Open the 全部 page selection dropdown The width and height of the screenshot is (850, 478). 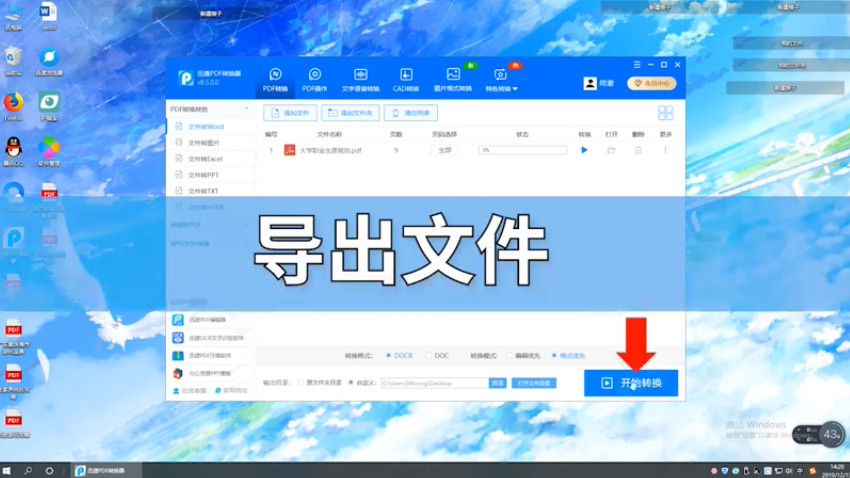pyautogui.click(x=445, y=150)
